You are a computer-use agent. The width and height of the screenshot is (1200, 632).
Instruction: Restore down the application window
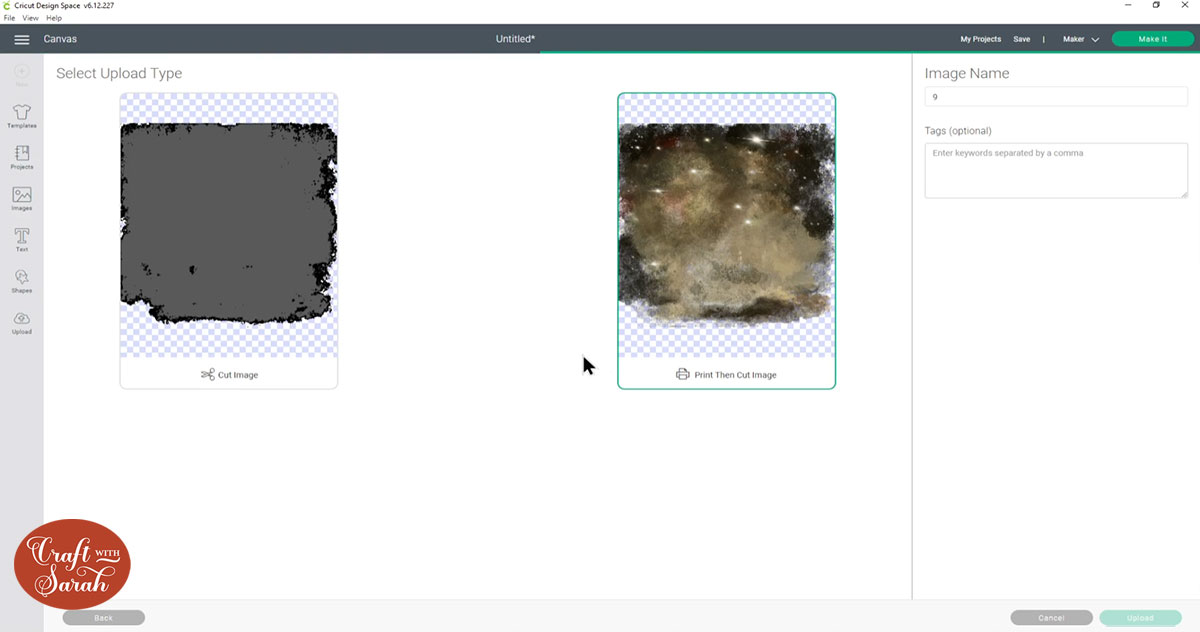[1156, 5]
